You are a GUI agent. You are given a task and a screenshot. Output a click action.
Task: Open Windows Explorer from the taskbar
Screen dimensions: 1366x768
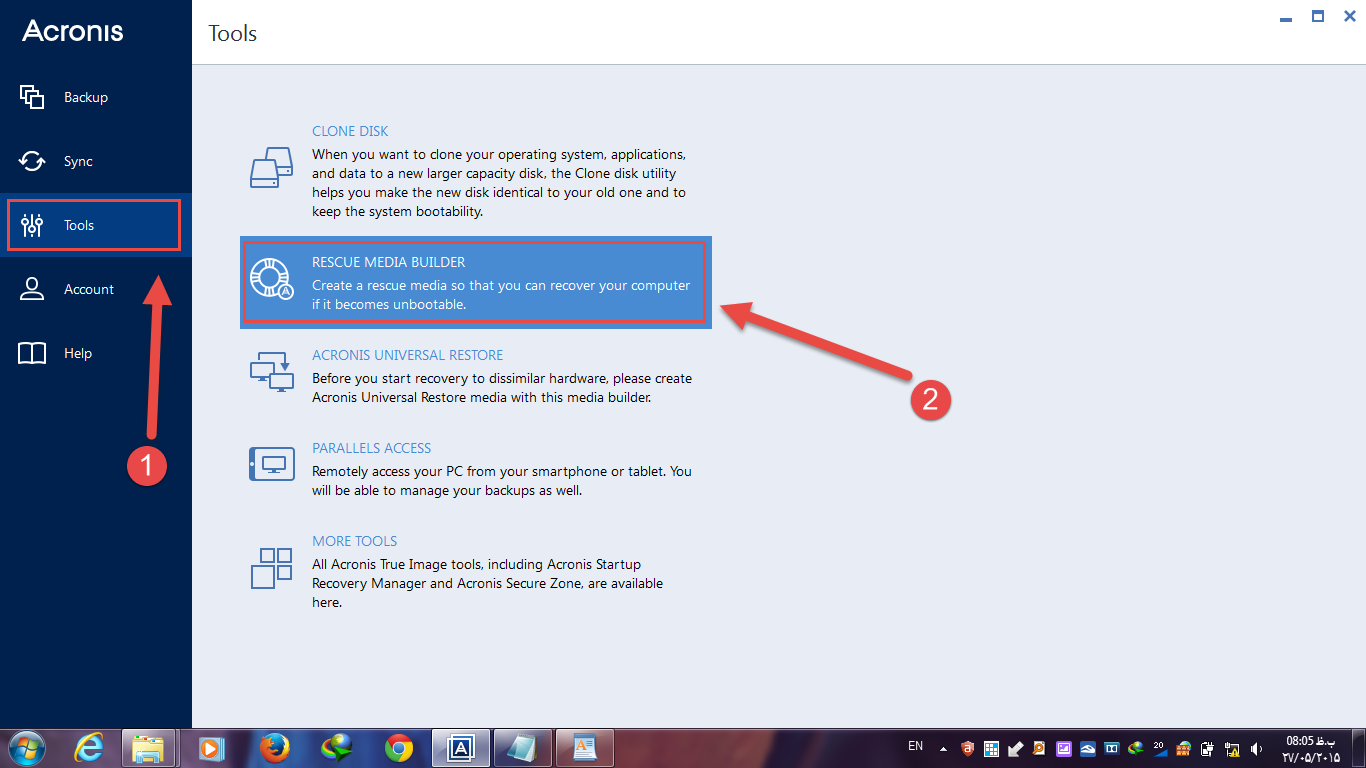tap(149, 748)
